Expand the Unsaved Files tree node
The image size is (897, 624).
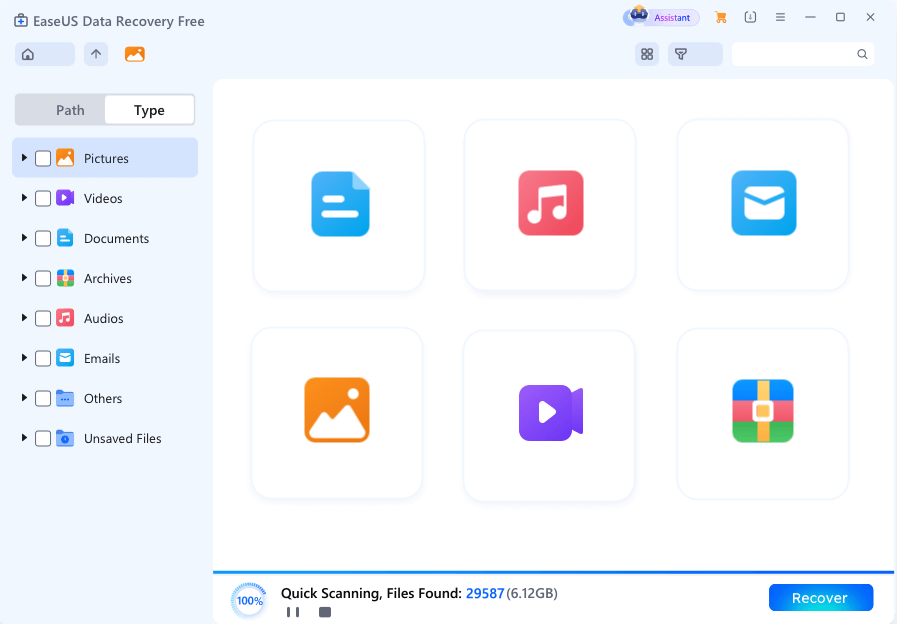click(24, 438)
